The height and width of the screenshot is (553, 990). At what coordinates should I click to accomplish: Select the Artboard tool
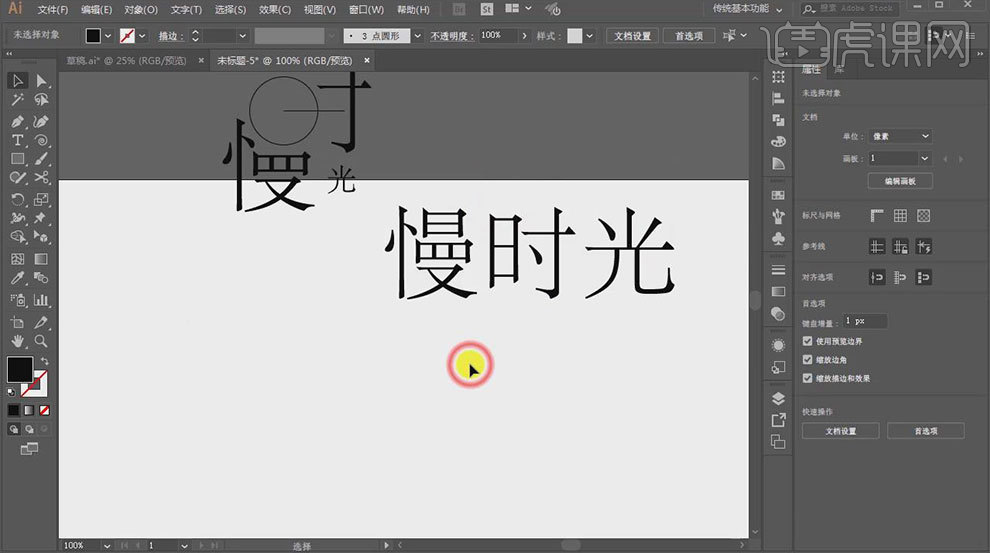(x=18, y=323)
